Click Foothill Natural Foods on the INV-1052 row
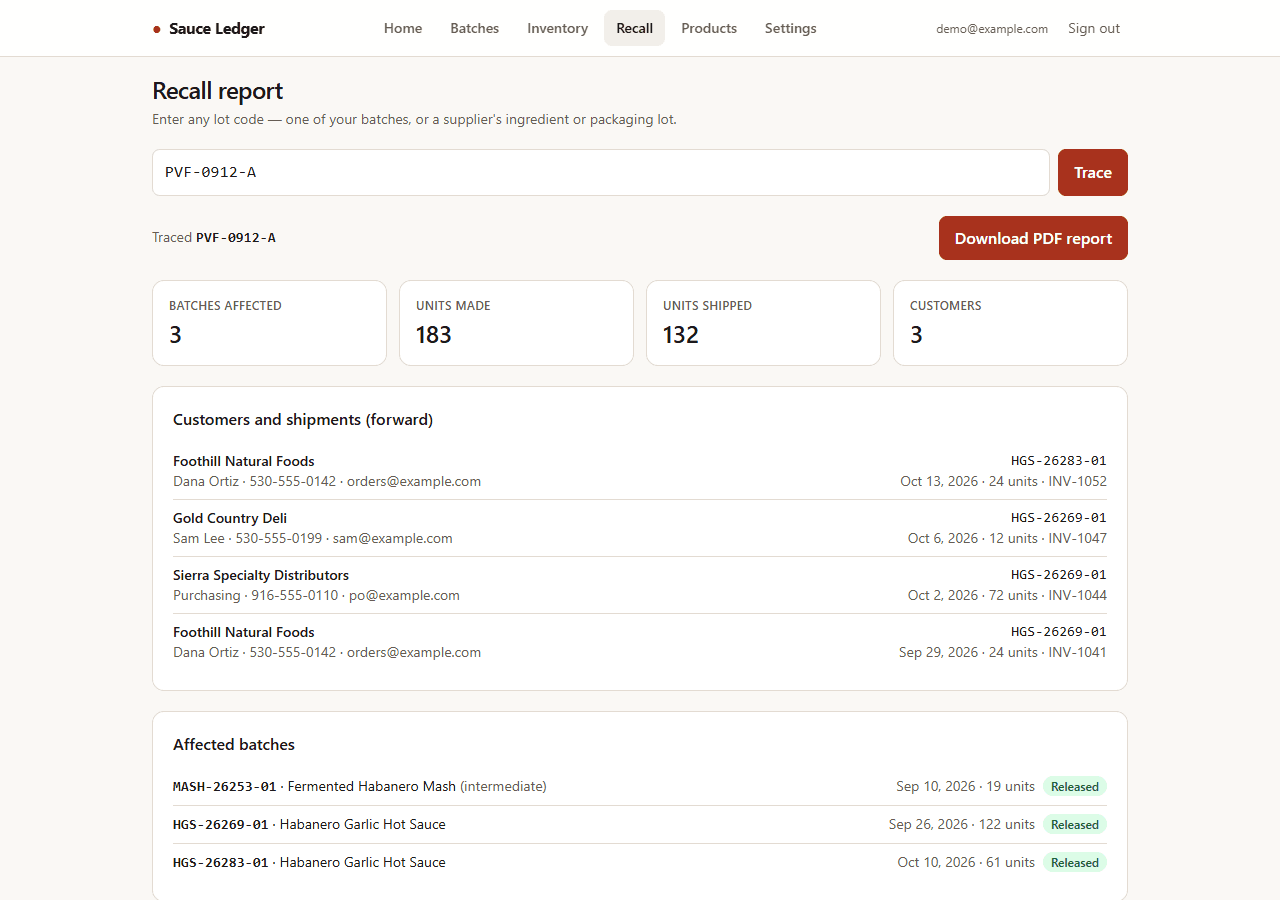The image size is (1280, 900). pos(244,461)
